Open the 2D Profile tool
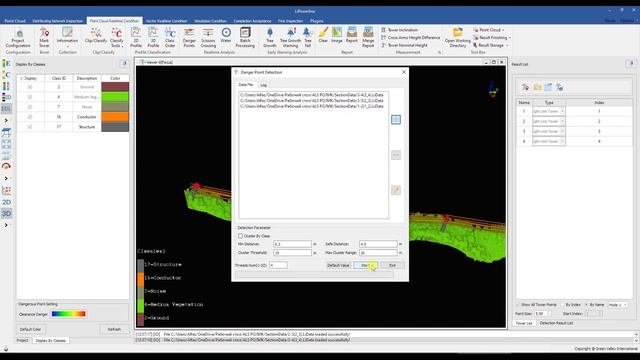 coord(136,38)
